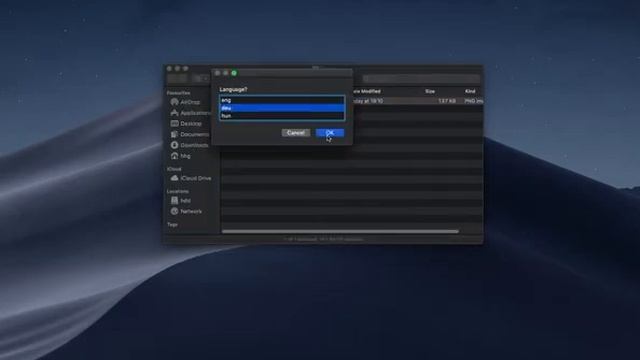Viewport: 640px width, 360px height.
Task: Open AirDrop in Finder sidebar
Action: coord(186,102)
